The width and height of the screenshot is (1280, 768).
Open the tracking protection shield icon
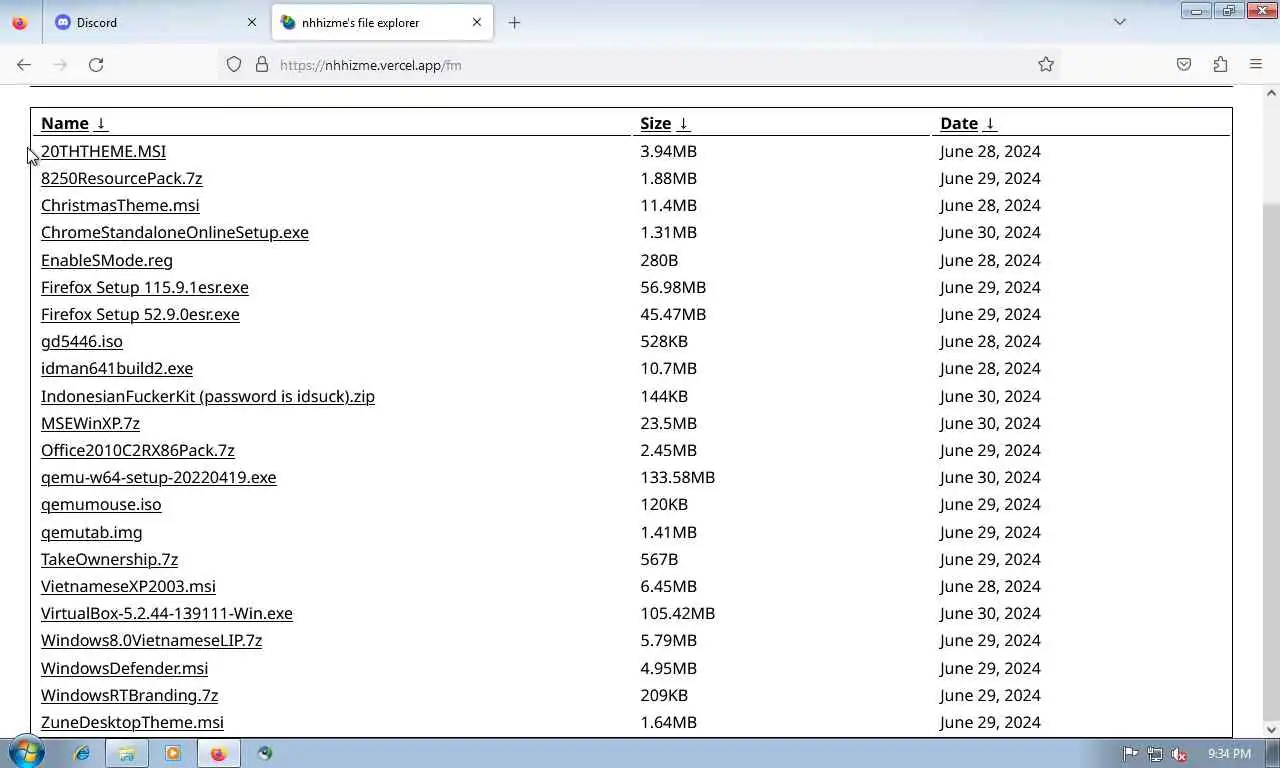[234, 65]
